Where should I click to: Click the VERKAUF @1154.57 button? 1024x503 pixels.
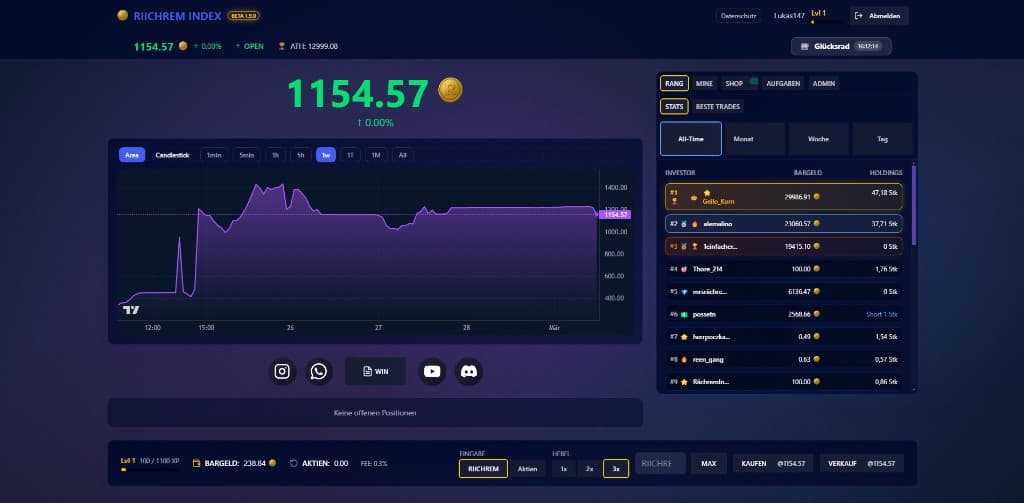pyautogui.click(x=862, y=463)
